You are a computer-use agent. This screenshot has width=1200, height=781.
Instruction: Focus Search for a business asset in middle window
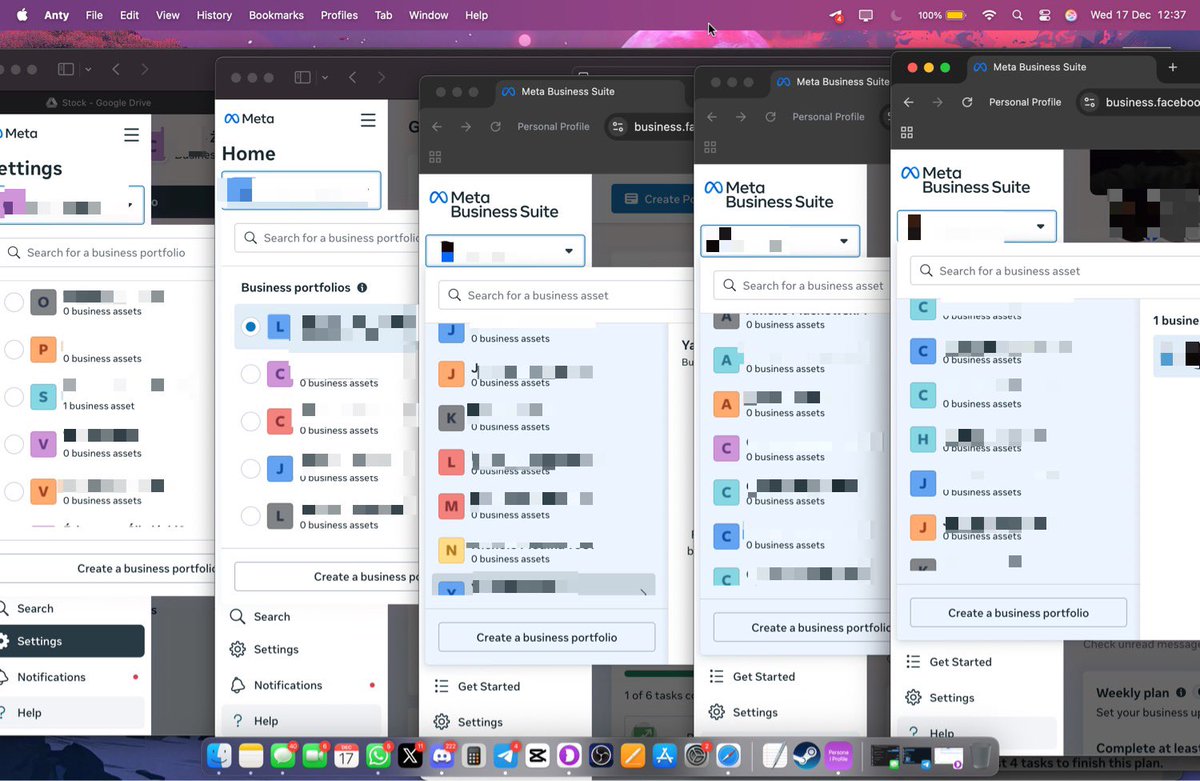tap(565, 295)
